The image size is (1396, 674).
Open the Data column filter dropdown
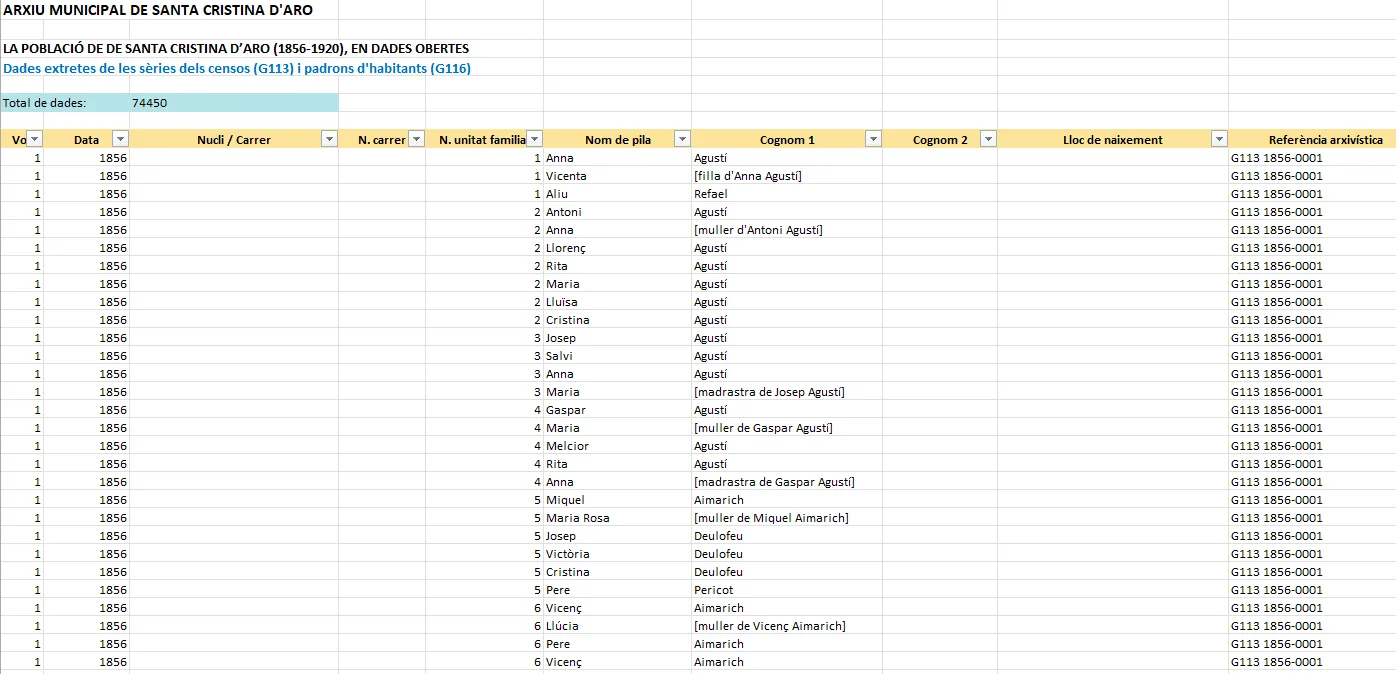(x=120, y=140)
